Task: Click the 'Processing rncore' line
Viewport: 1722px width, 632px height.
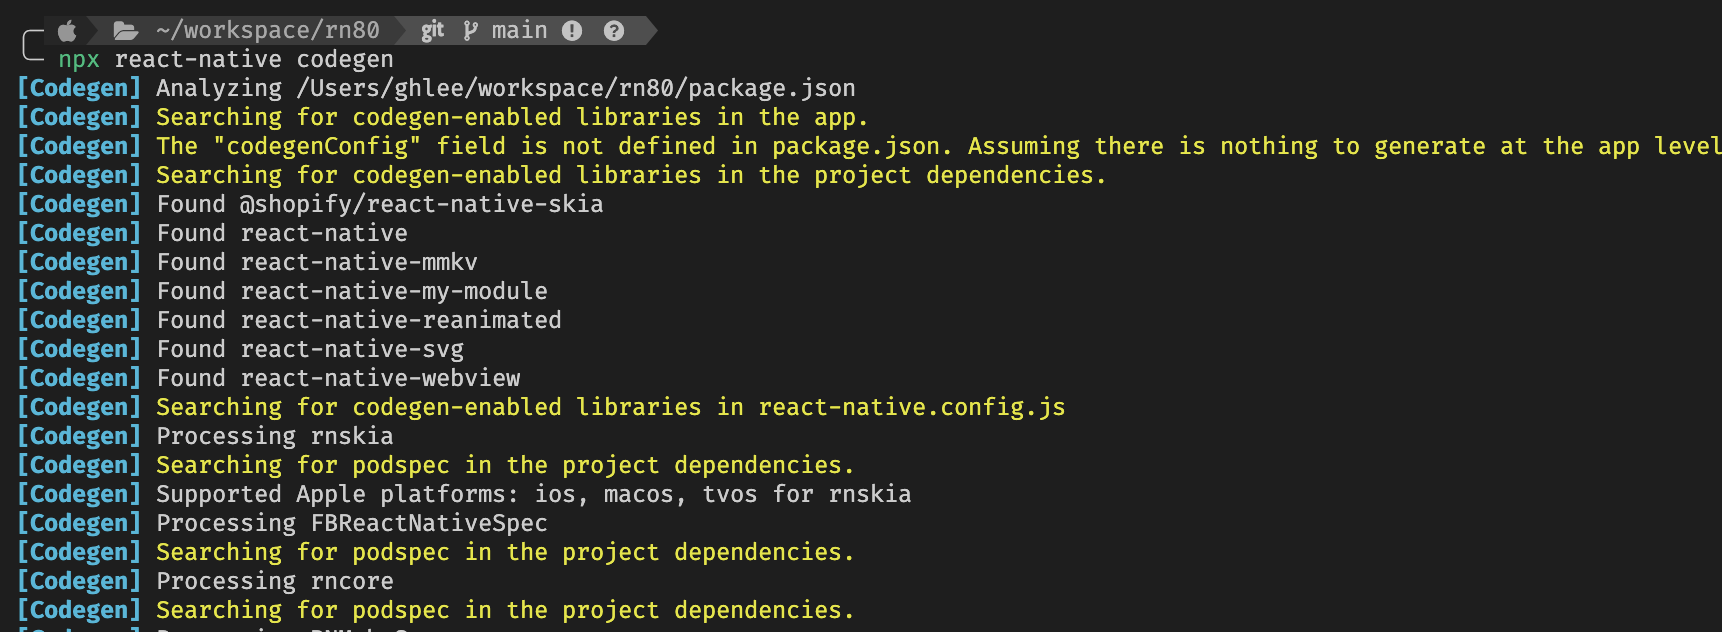Action: pos(275,582)
